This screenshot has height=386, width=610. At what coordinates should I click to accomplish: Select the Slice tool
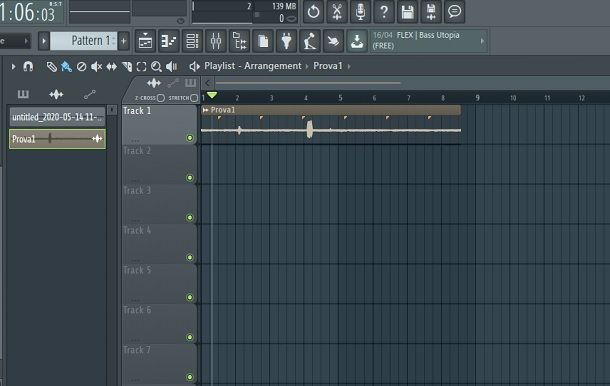pyautogui.click(x=127, y=67)
